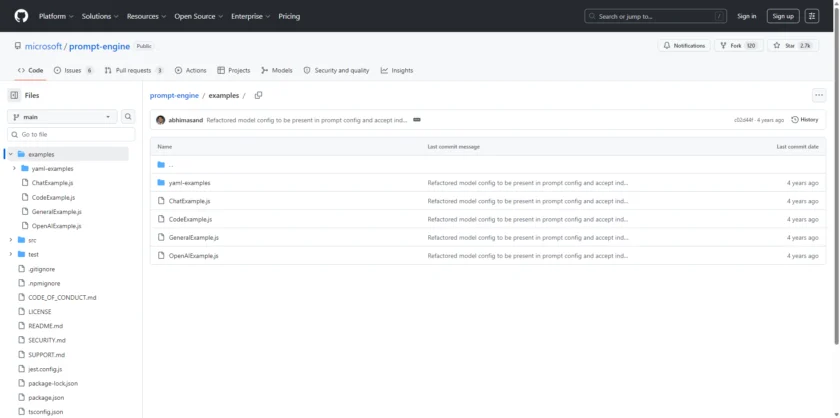
Task: Open the Resources menu dropdown
Action: (x=146, y=16)
